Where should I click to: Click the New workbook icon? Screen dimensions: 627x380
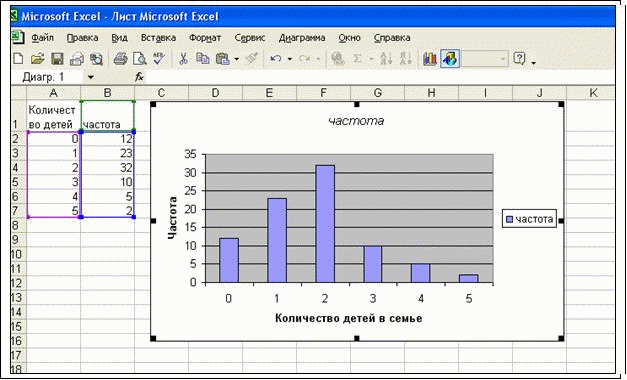[x=18, y=59]
